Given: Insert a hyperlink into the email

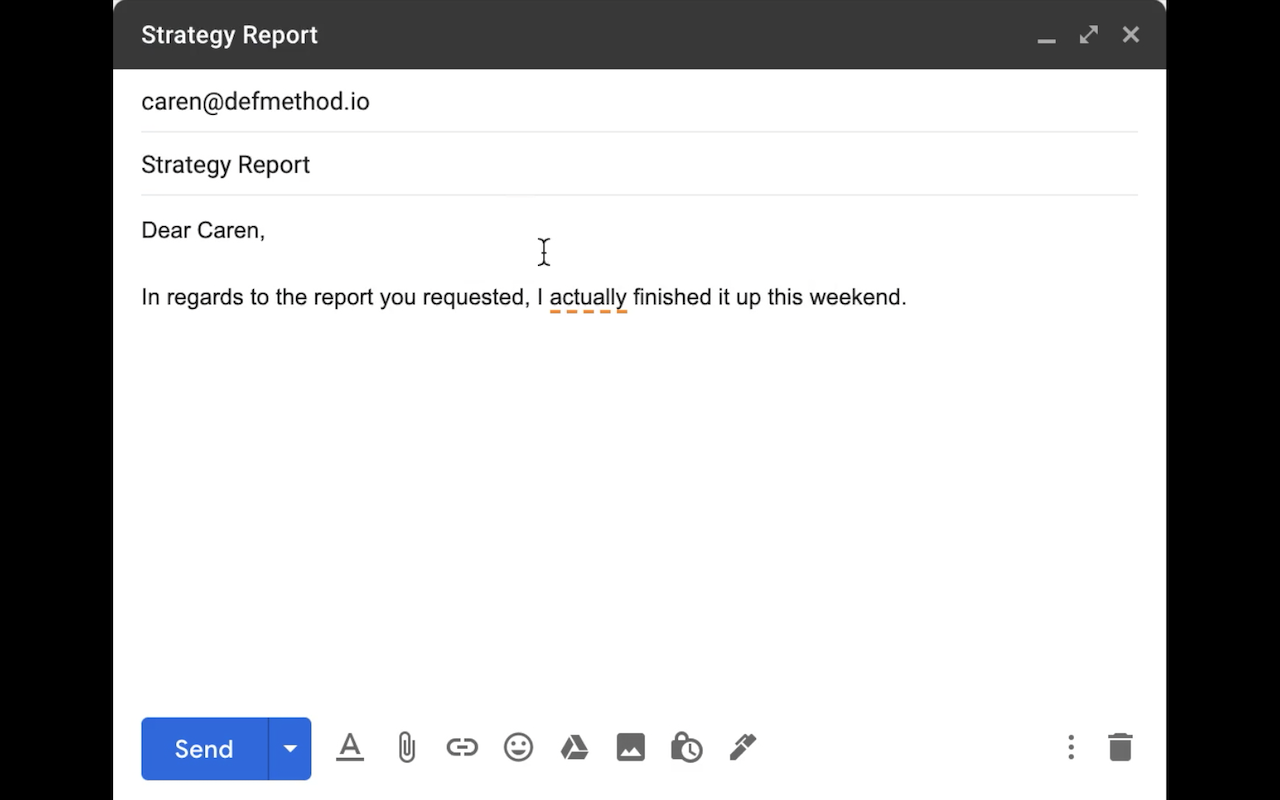Looking at the screenshot, I should (x=462, y=746).
